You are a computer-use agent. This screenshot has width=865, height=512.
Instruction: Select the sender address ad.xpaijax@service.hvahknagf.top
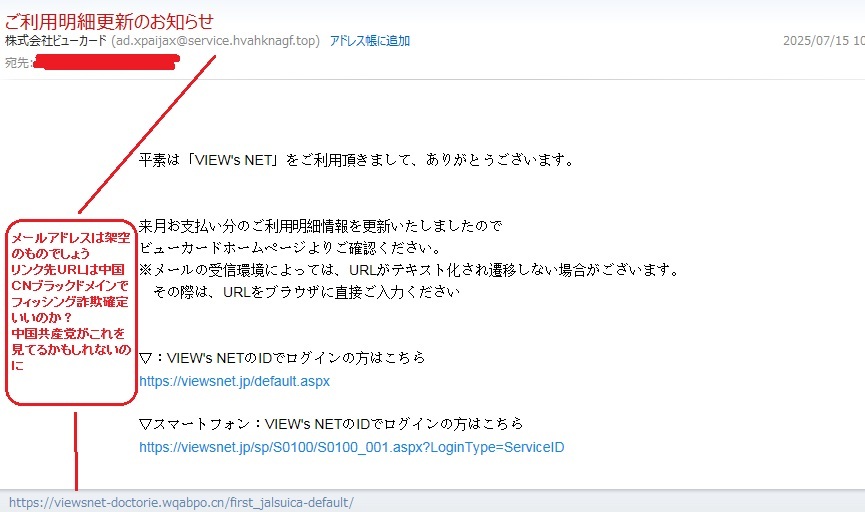click(215, 41)
